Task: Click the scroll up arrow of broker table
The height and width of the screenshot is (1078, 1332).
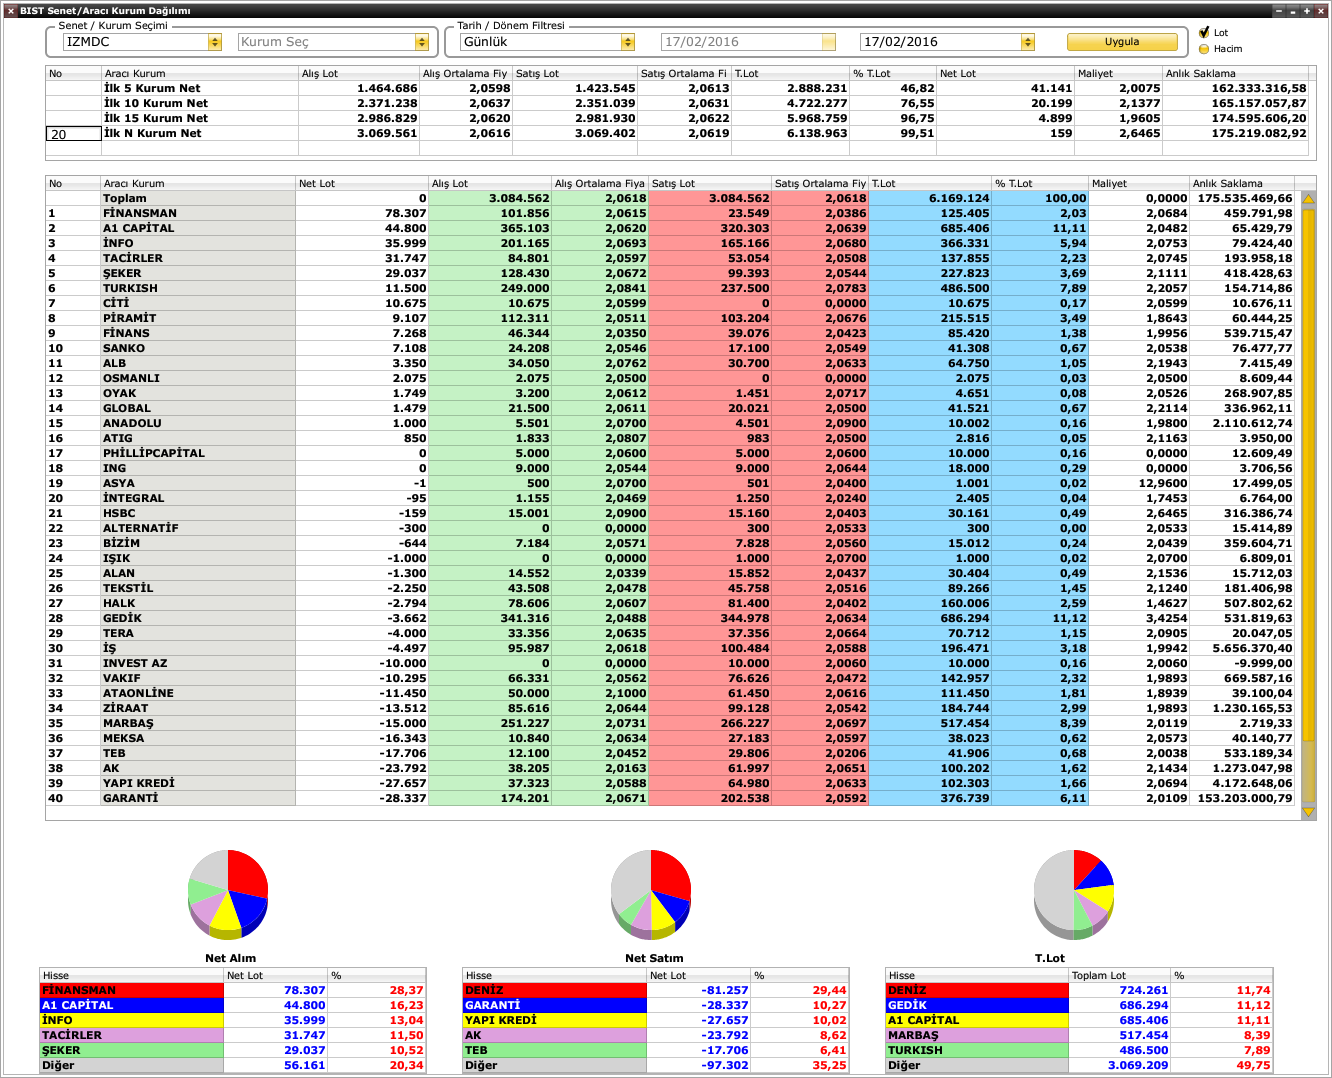Action: [x=1308, y=198]
